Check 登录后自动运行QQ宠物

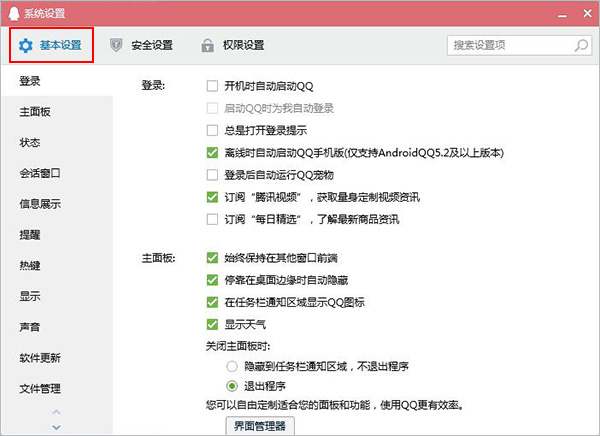tap(212, 175)
